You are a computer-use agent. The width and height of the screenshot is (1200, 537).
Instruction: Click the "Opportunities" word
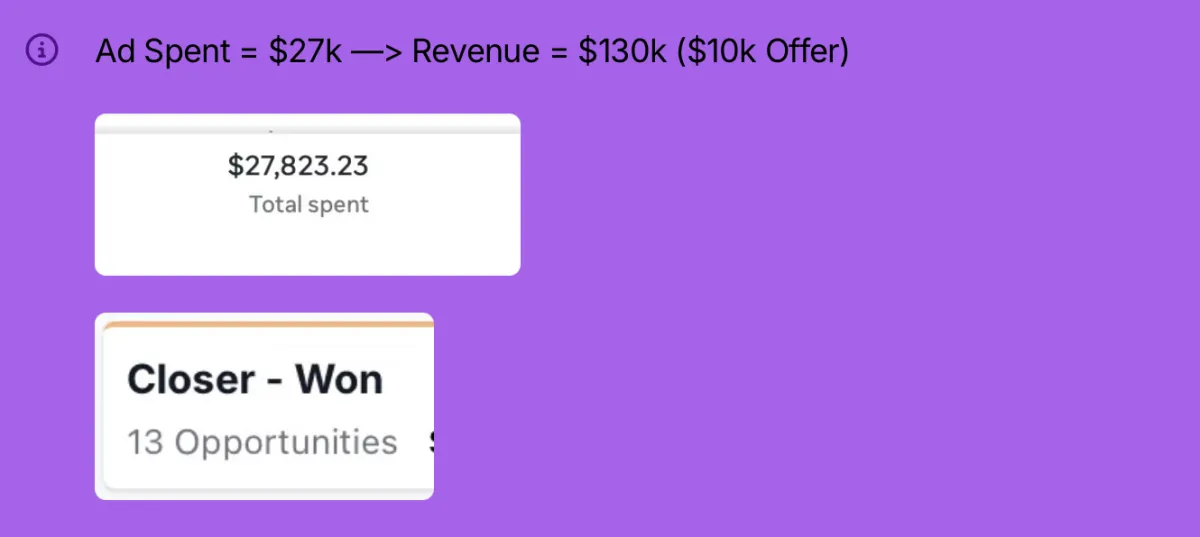click(286, 443)
